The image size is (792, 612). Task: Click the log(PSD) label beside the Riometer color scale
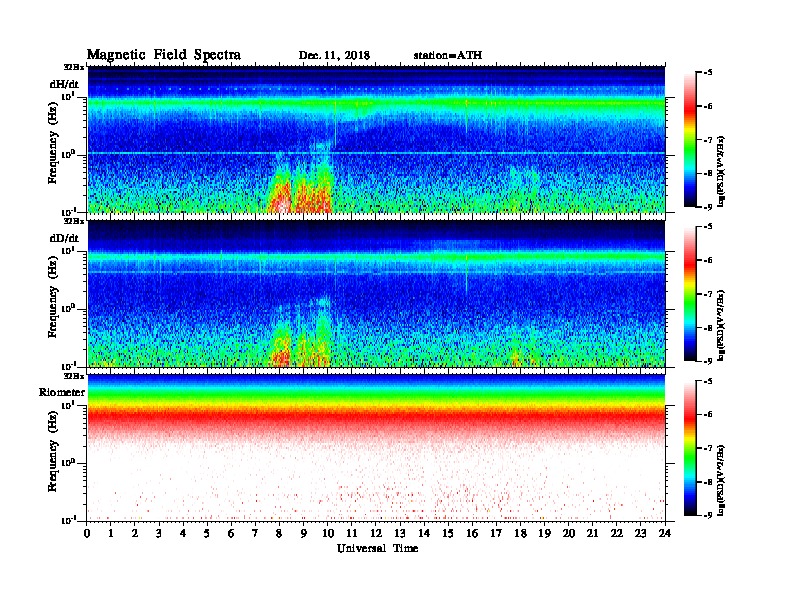click(721, 480)
